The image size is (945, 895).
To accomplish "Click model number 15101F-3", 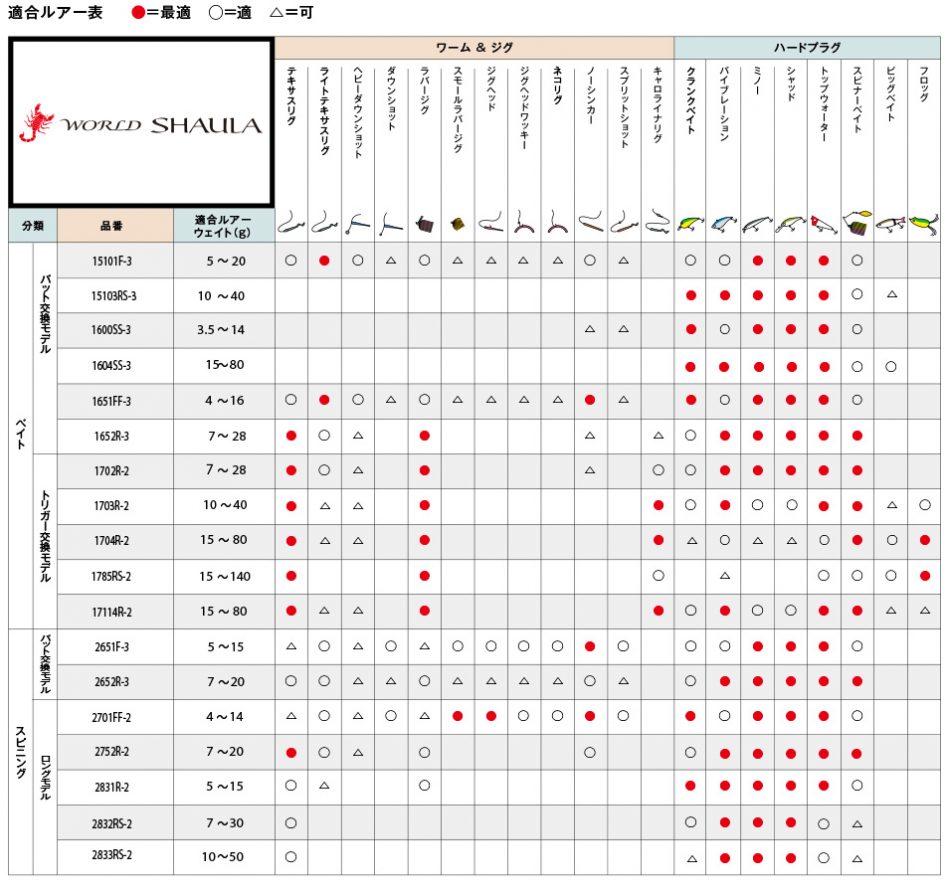I will [111, 261].
